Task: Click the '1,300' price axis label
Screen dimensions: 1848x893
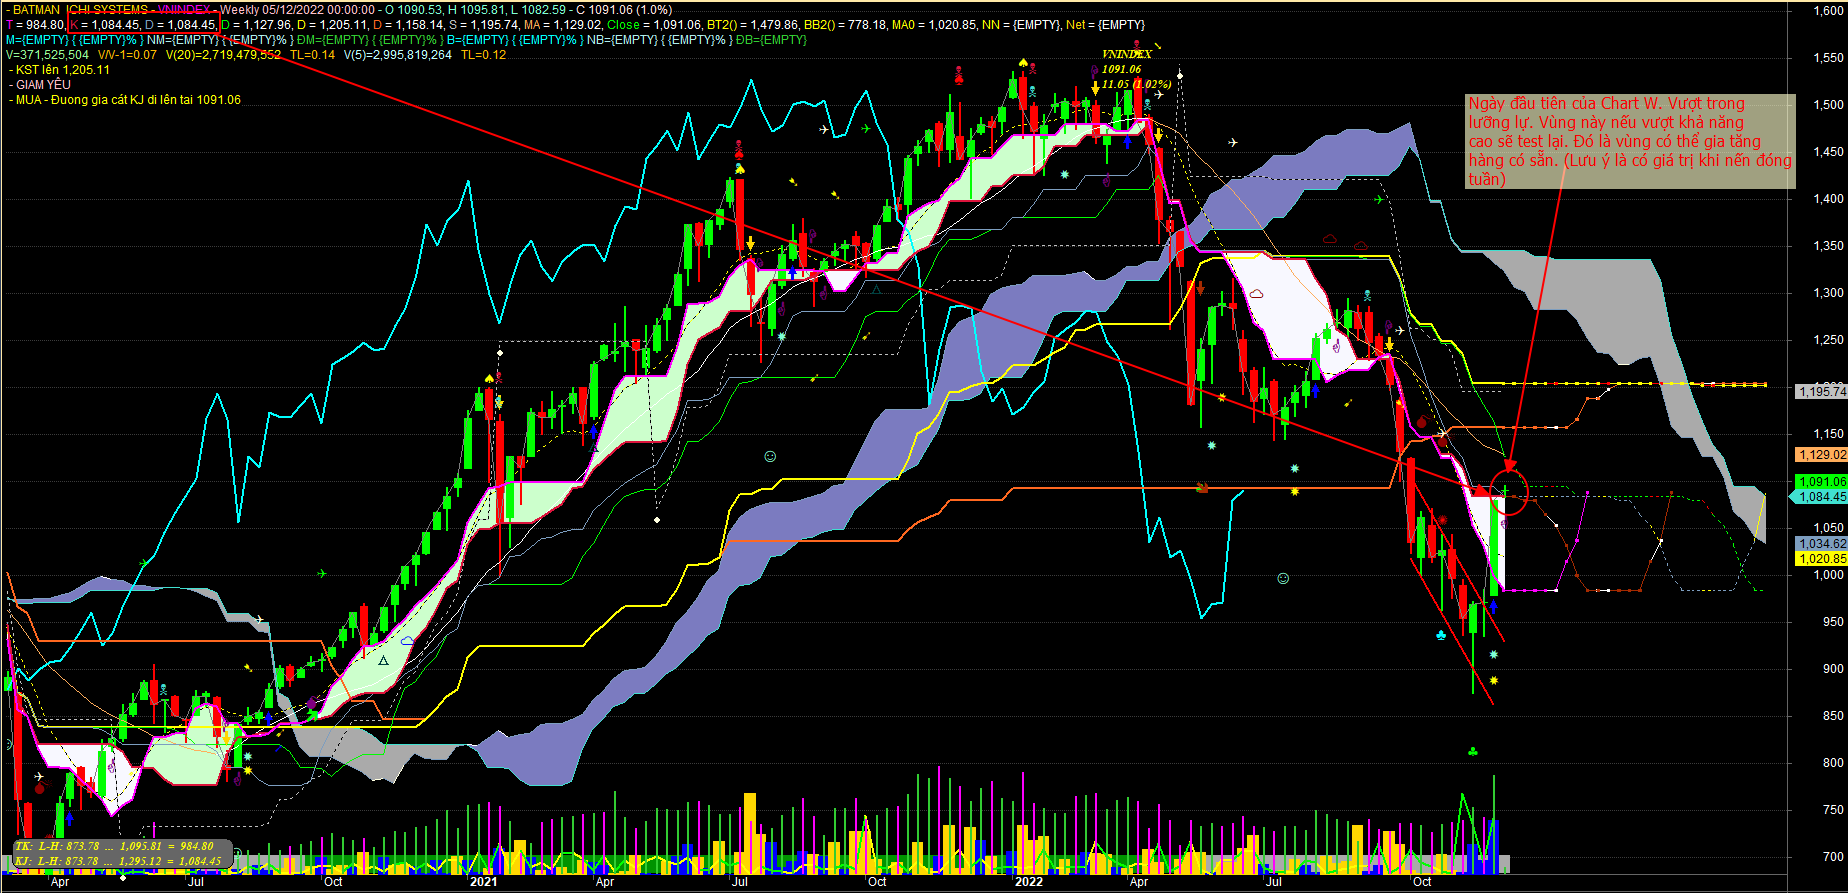Action: pos(1828,293)
